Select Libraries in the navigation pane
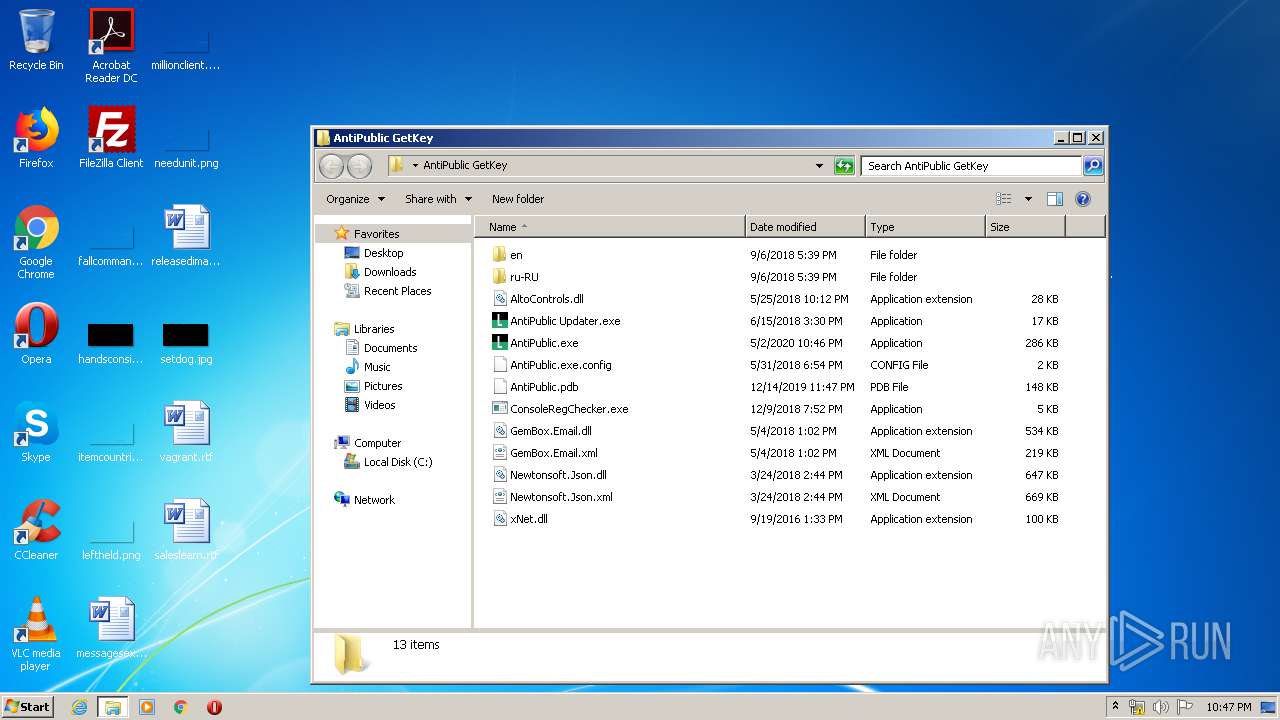The height and width of the screenshot is (720, 1280). [374, 329]
